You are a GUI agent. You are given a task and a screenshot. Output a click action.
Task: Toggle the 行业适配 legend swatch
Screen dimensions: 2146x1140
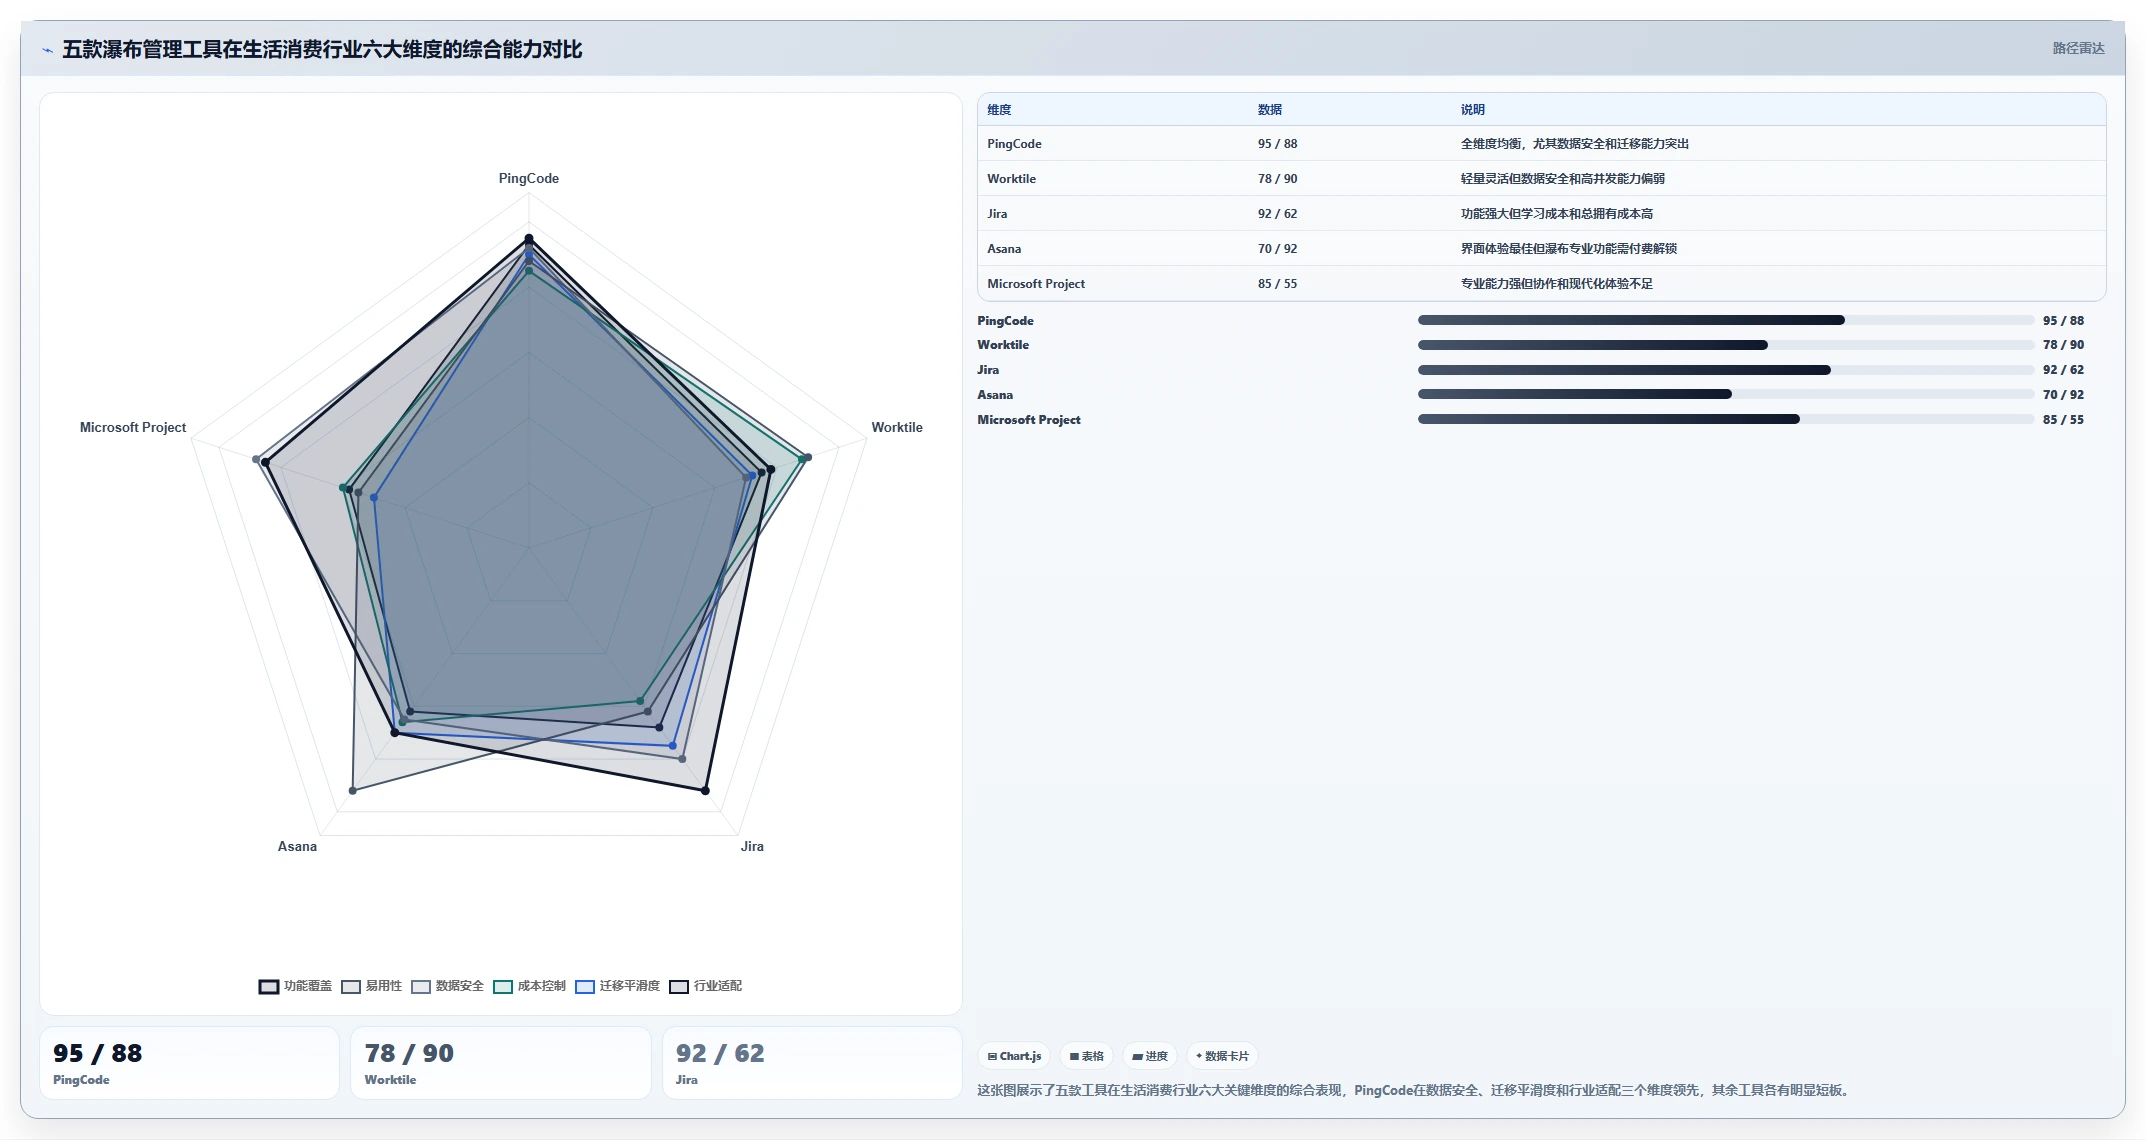pyautogui.click(x=679, y=987)
